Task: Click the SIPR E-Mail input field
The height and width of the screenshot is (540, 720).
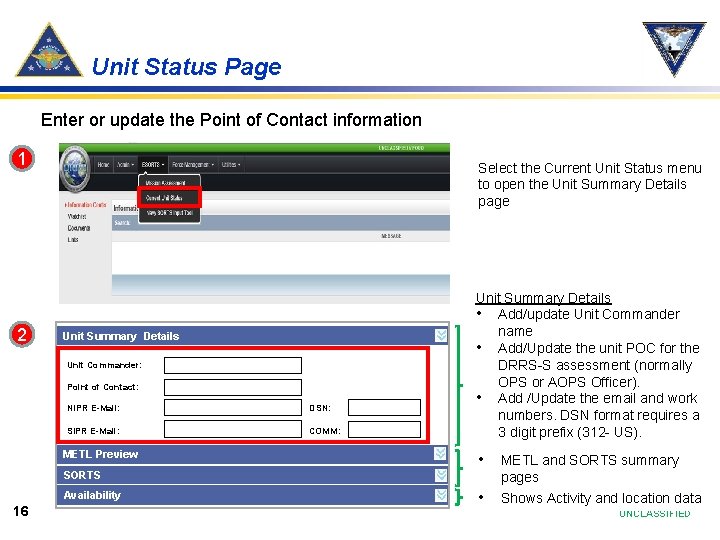Action: (233, 429)
